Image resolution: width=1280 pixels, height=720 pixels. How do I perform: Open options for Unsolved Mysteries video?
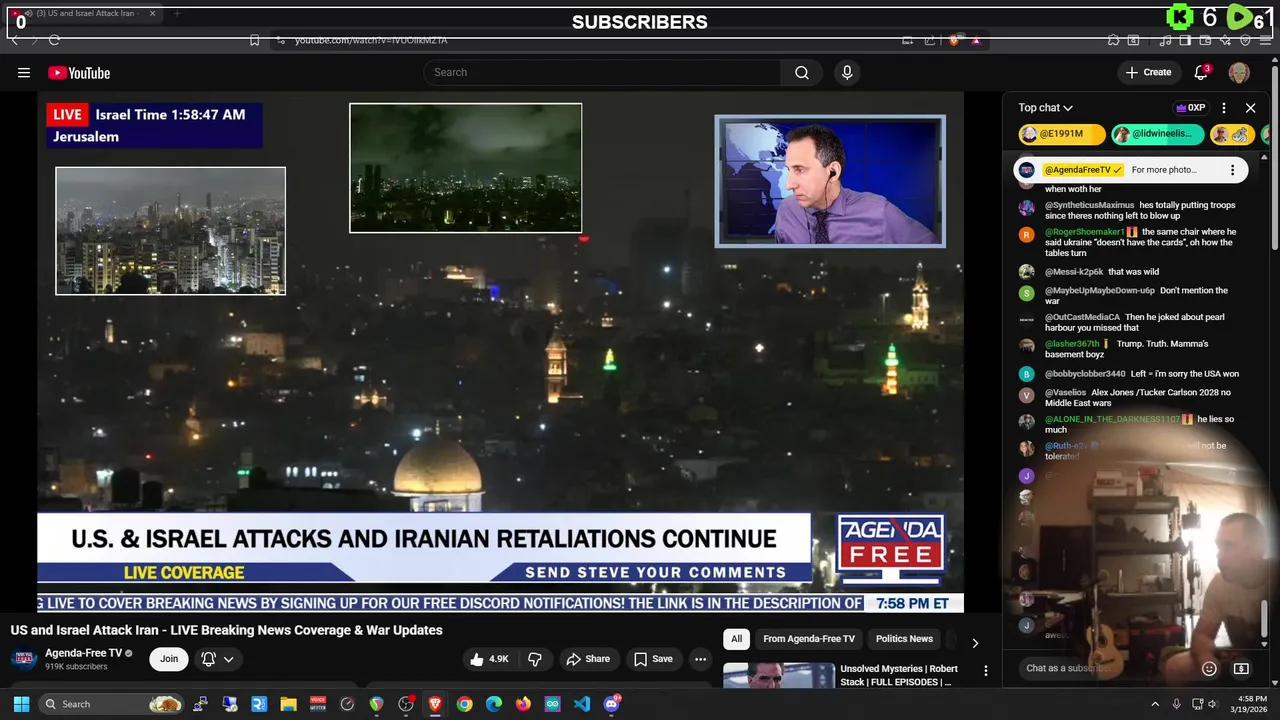coord(985,671)
